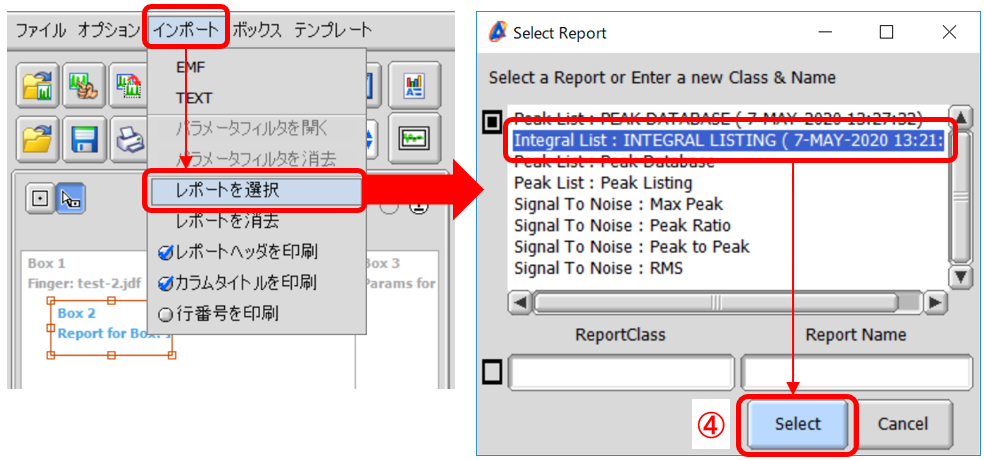Select Signal To Noise : Peak Ratio
Screen dimensions: 985x460
click(x=623, y=226)
